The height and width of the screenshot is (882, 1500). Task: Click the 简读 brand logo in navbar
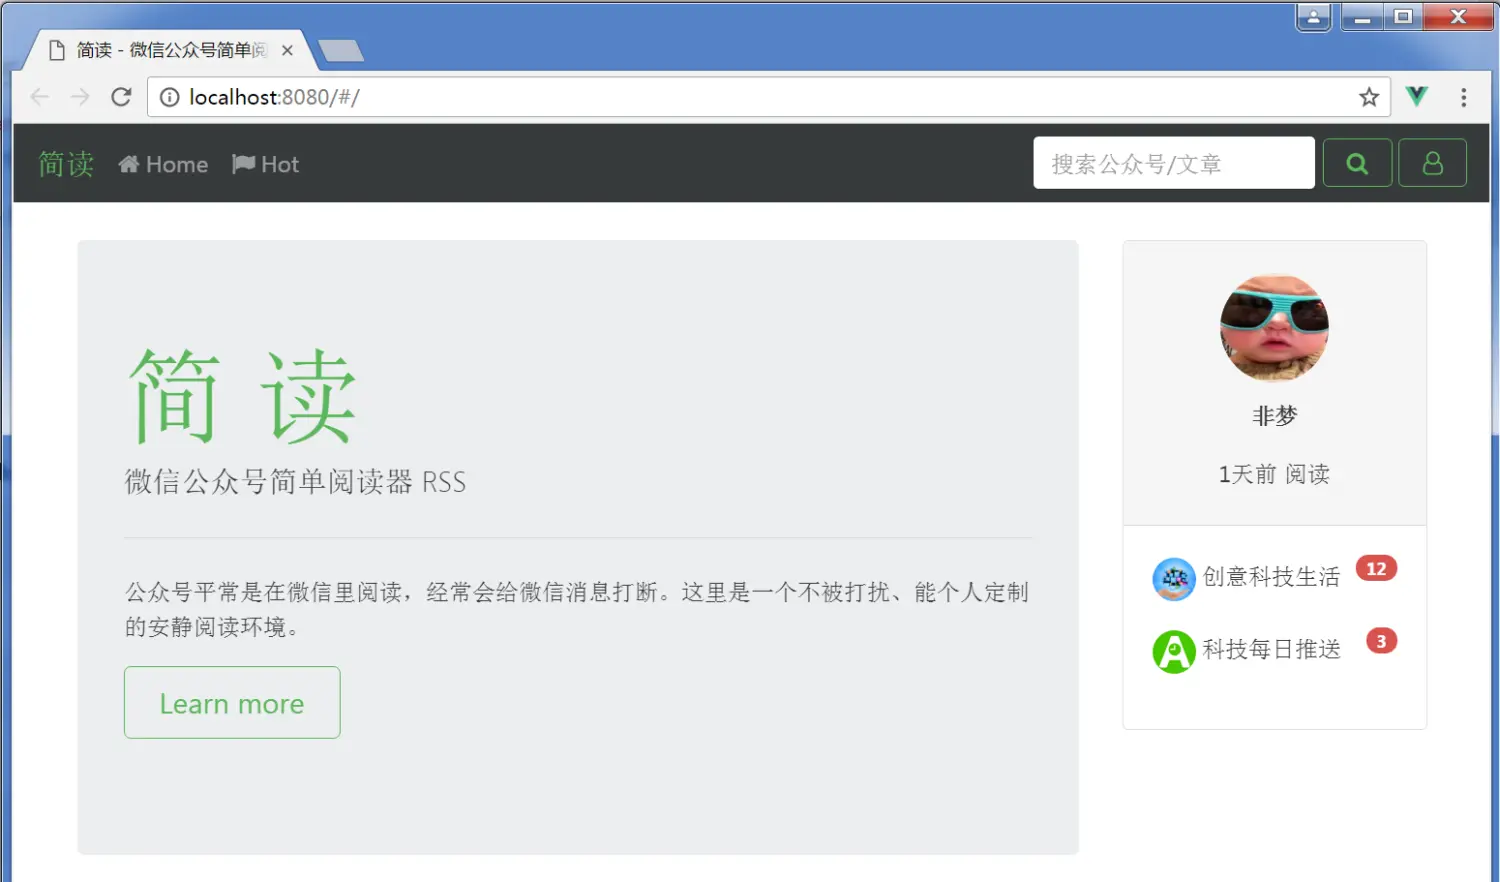[x=66, y=163]
